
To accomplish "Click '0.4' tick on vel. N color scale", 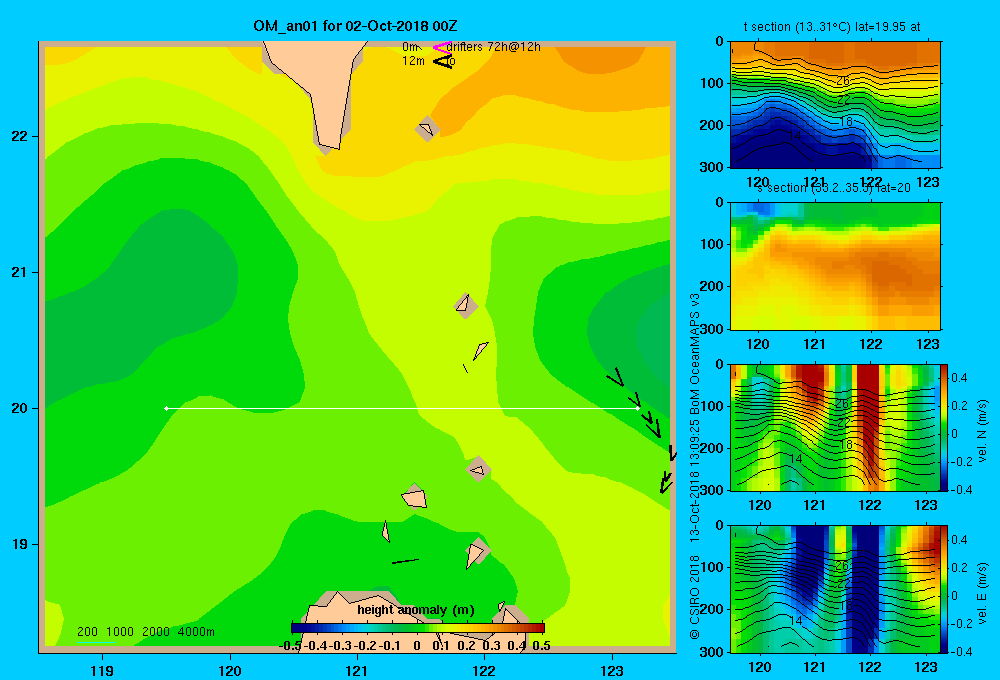I will [x=959, y=378].
